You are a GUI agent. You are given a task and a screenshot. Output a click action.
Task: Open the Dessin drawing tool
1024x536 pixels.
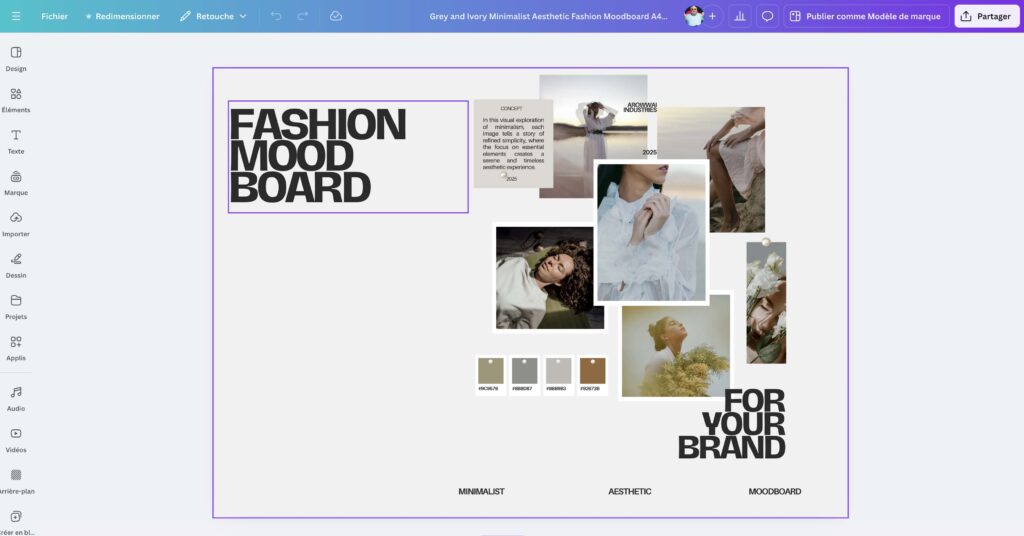click(x=16, y=264)
